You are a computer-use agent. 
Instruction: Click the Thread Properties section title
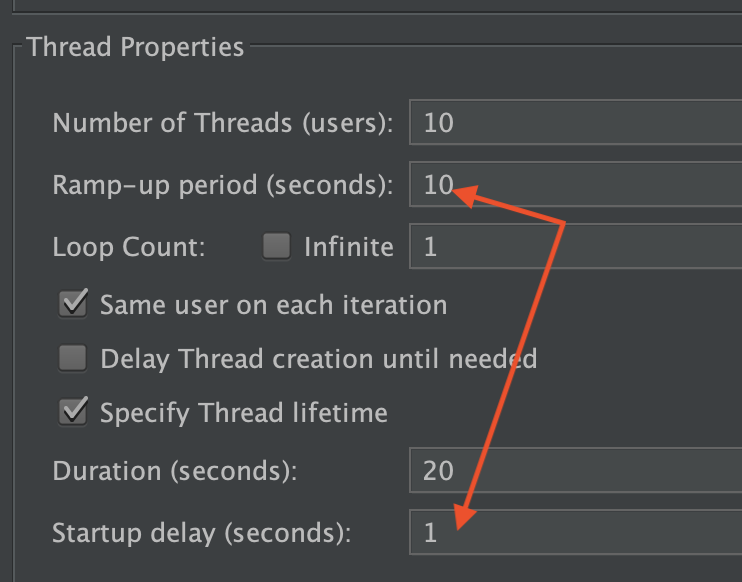coord(135,46)
